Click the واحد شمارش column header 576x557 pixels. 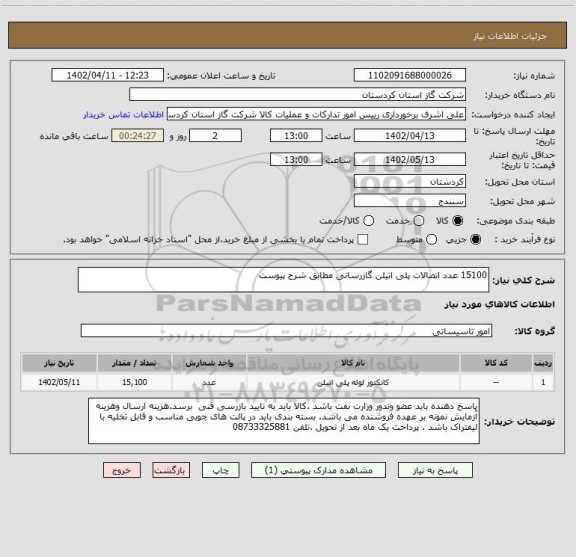[x=209, y=363]
